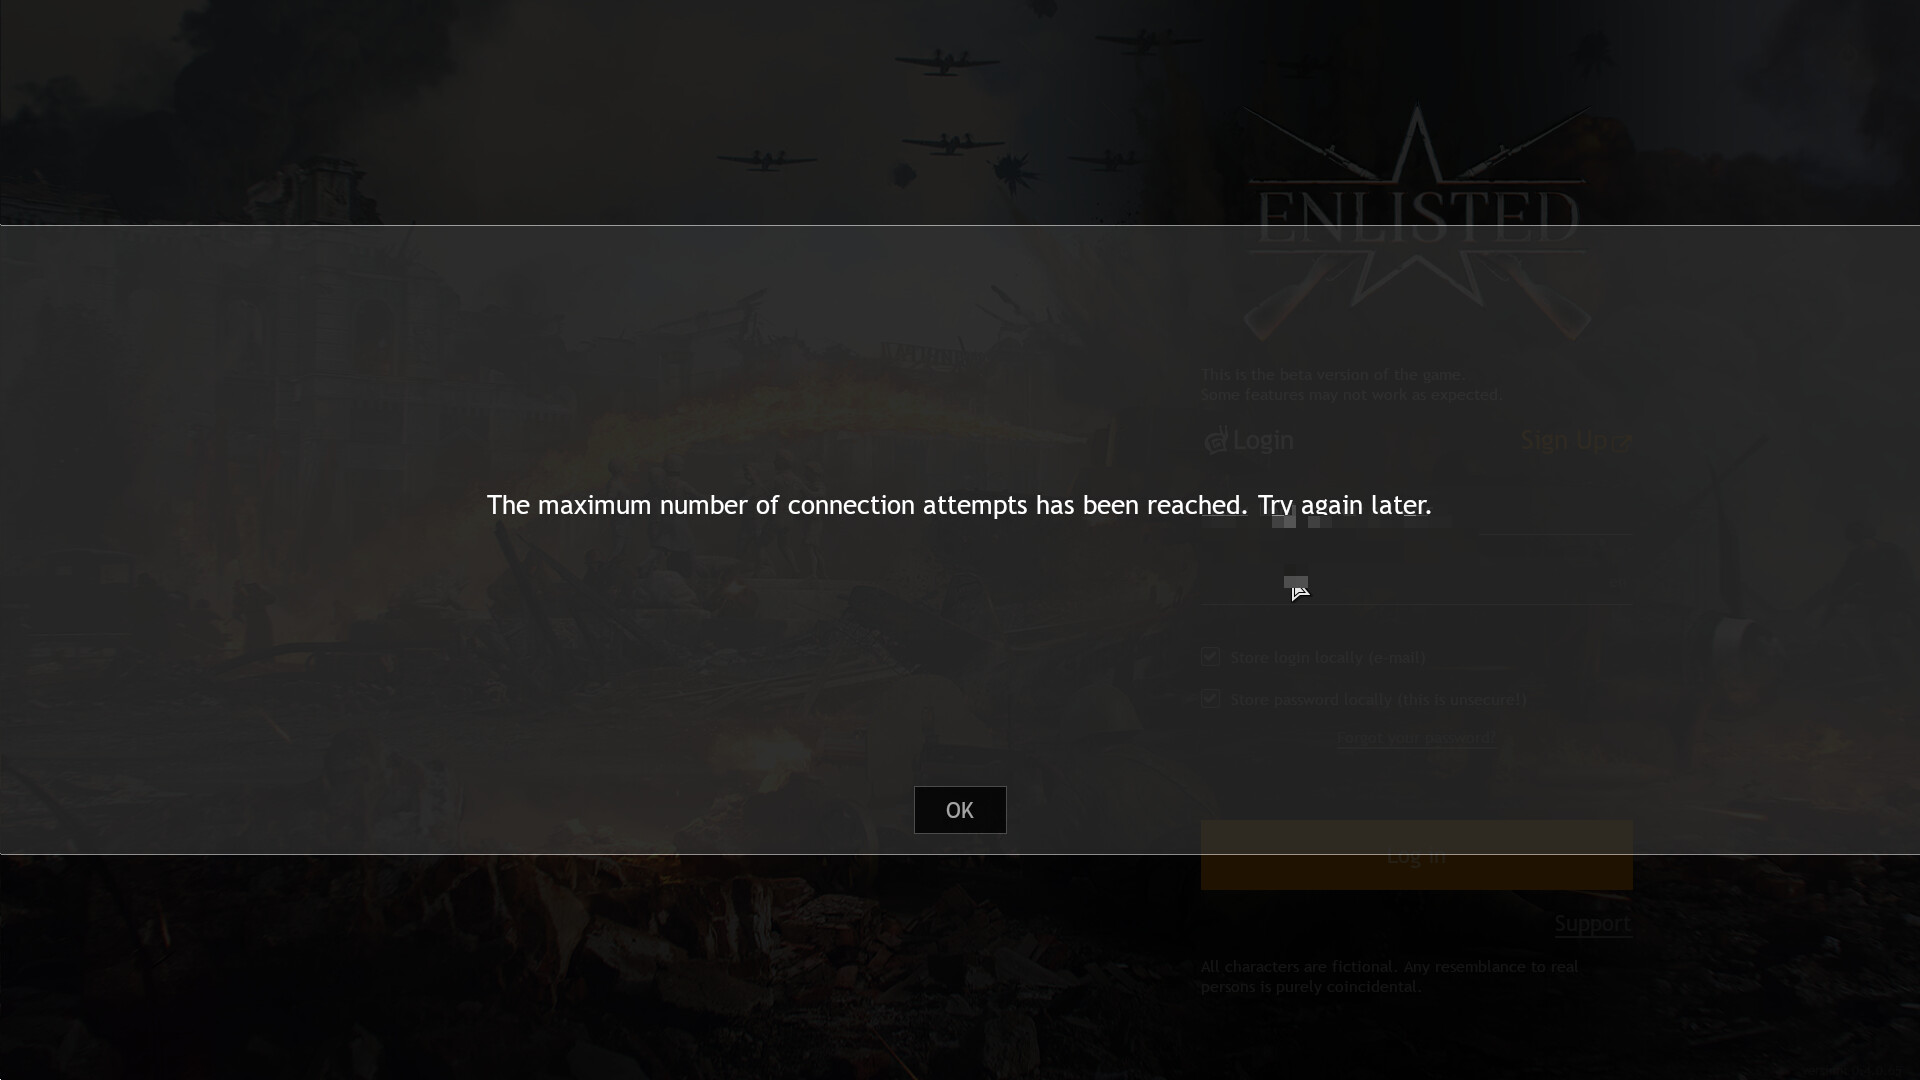The height and width of the screenshot is (1080, 1920).
Task: Open the Sign Up tab
Action: coord(1564,440)
